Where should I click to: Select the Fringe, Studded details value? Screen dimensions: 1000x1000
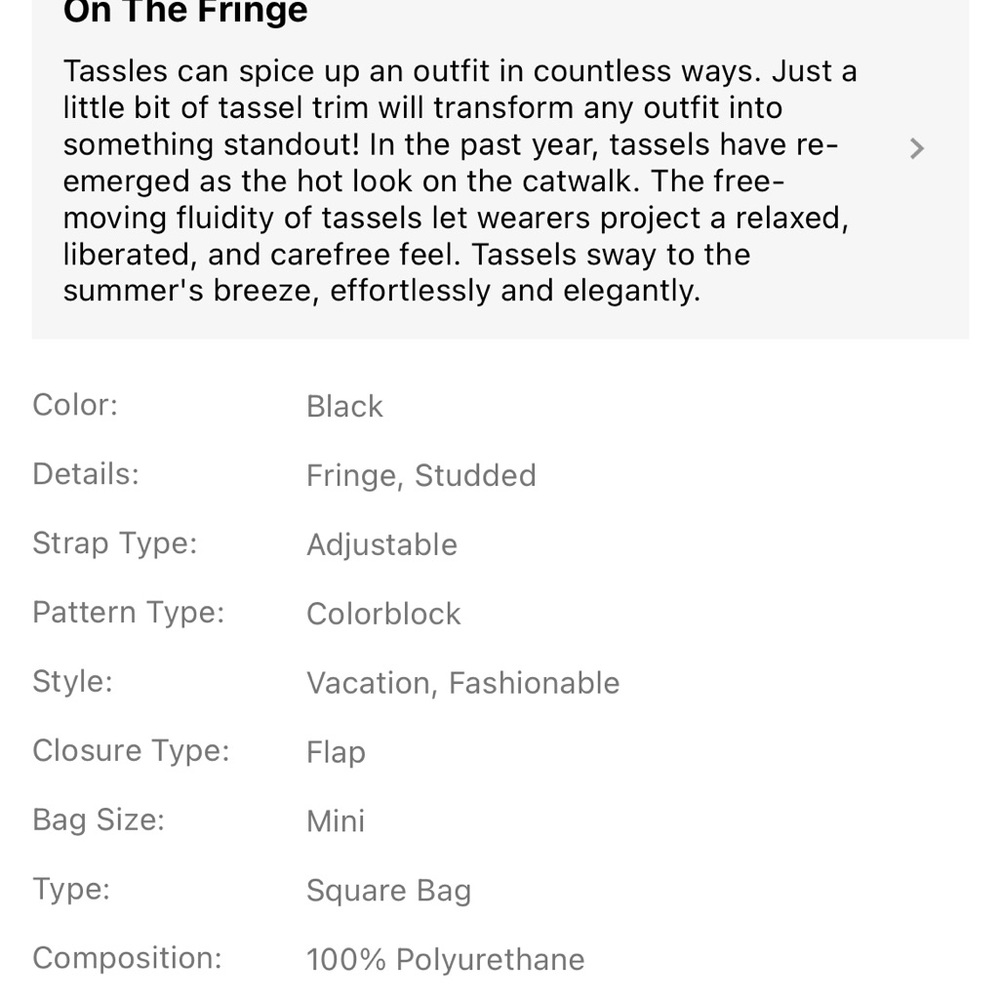tap(421, 476)
